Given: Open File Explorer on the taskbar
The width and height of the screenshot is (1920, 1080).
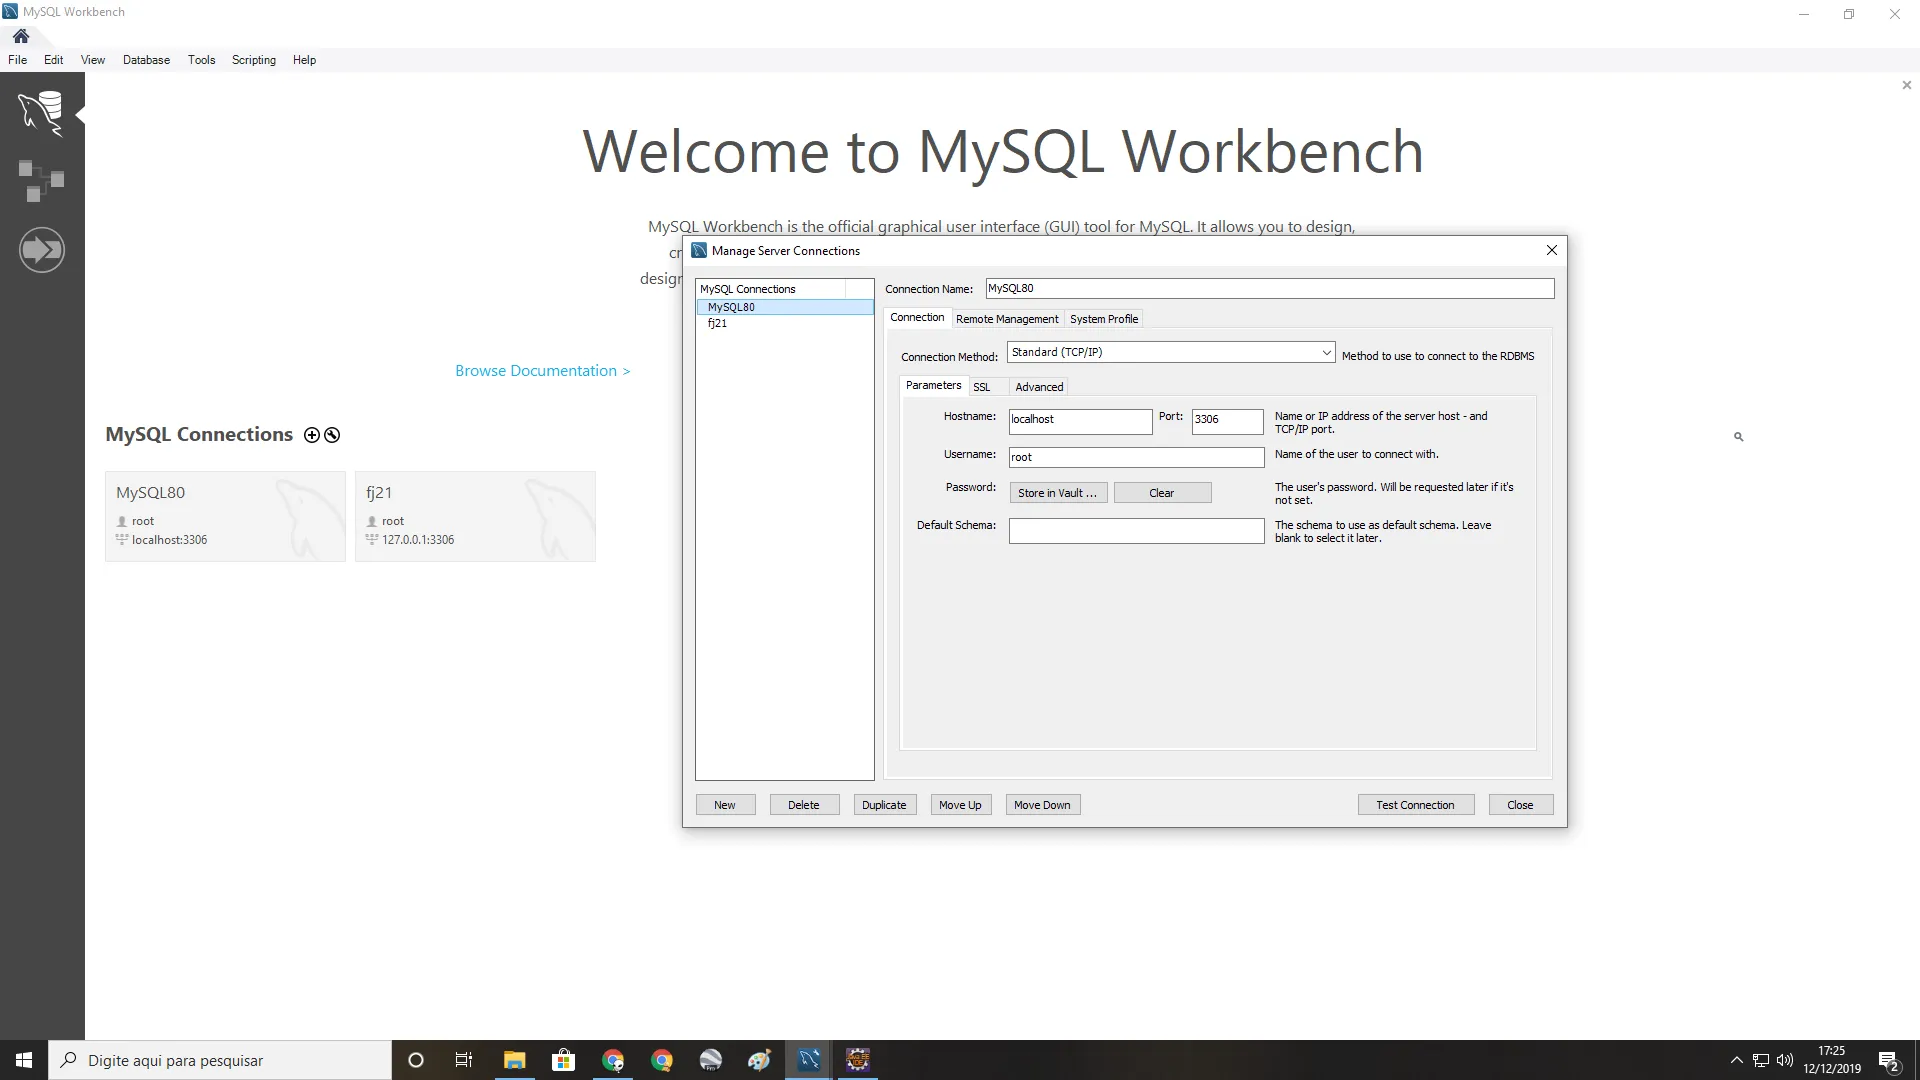Looking at the screenshot, I should (514, 1060).
